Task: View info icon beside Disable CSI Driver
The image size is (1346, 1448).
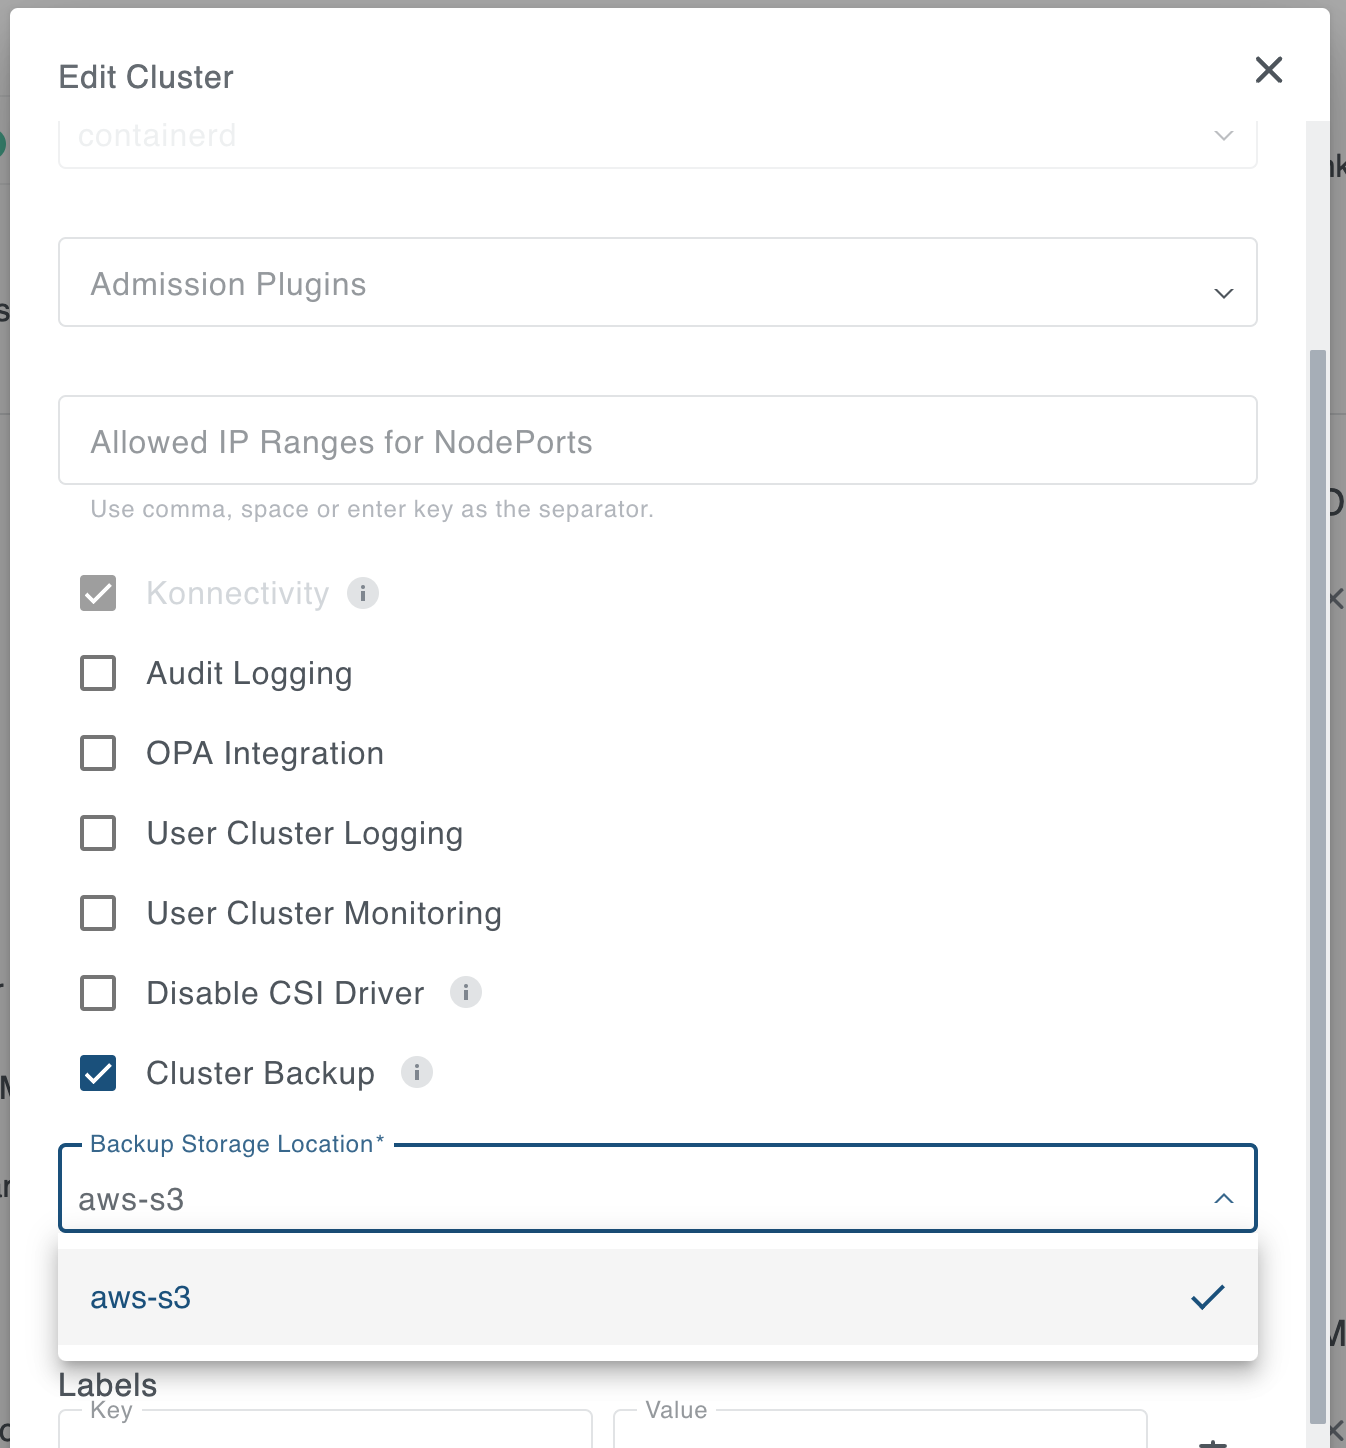Action: pos(466,992)
